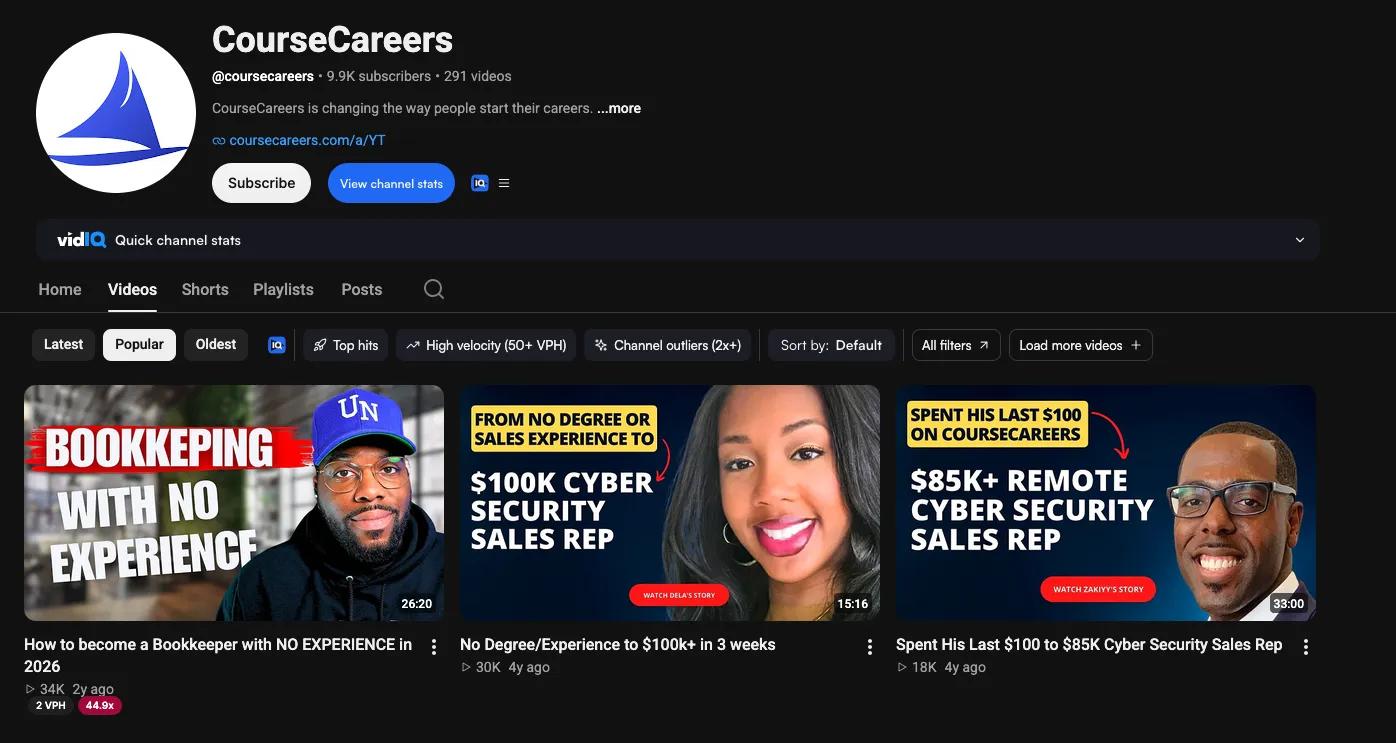This screenshot has height=743, width=1396.
Task: Open the hamburger menu next to vidIQ icon
Action: [504, 183]
